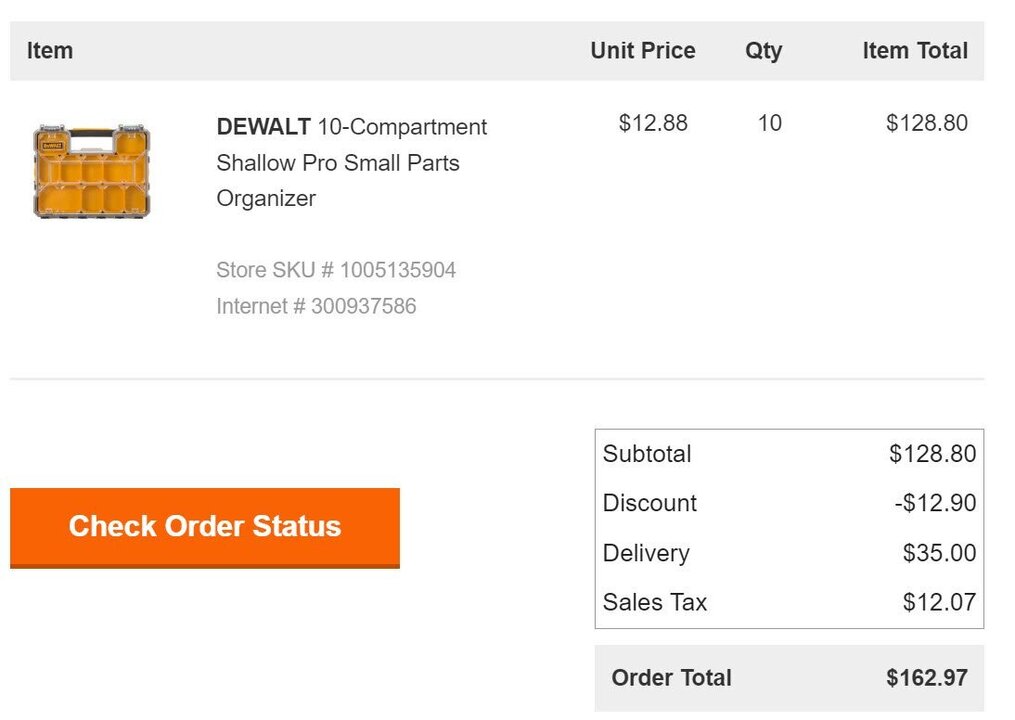
Task: Click the Discount row label
Action: coord(649,503)
